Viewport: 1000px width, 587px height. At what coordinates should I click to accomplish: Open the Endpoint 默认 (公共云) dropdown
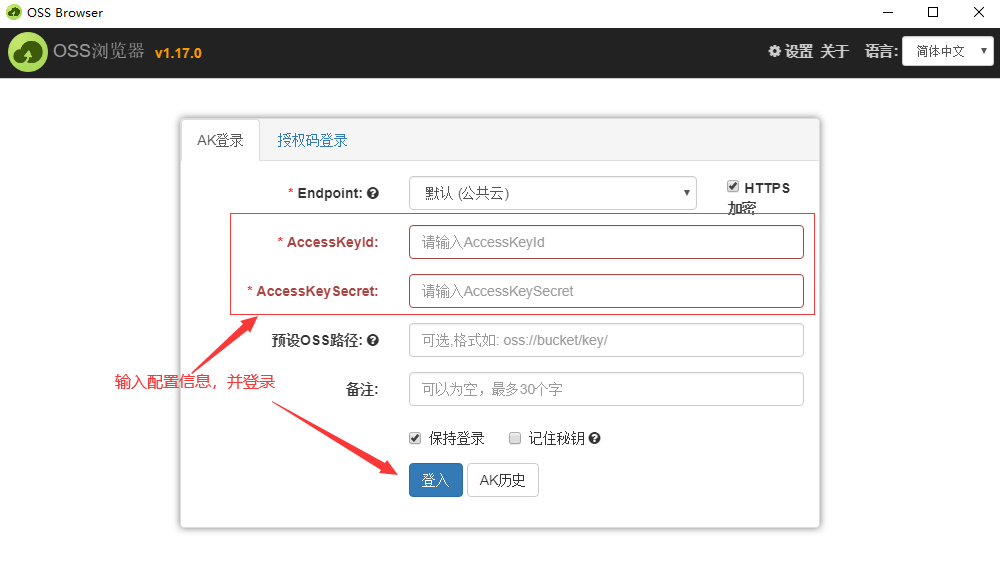552,193
